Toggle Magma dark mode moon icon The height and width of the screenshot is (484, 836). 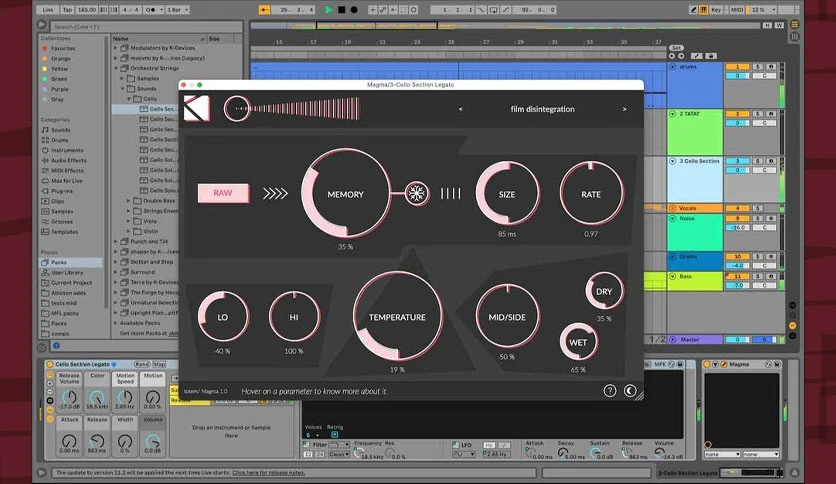coord(630,391)
